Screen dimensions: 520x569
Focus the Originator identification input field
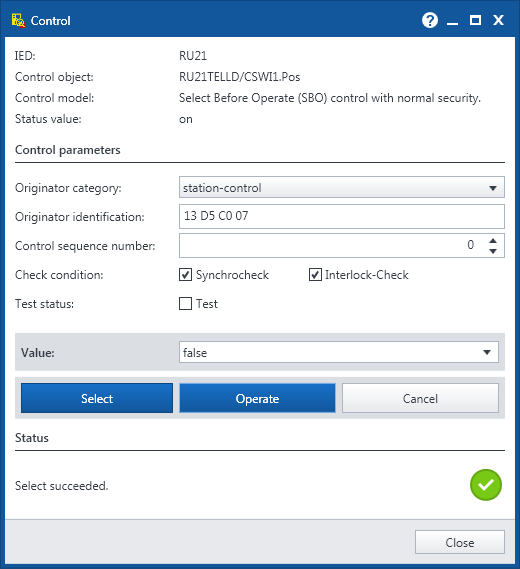[x=341, y=216]
